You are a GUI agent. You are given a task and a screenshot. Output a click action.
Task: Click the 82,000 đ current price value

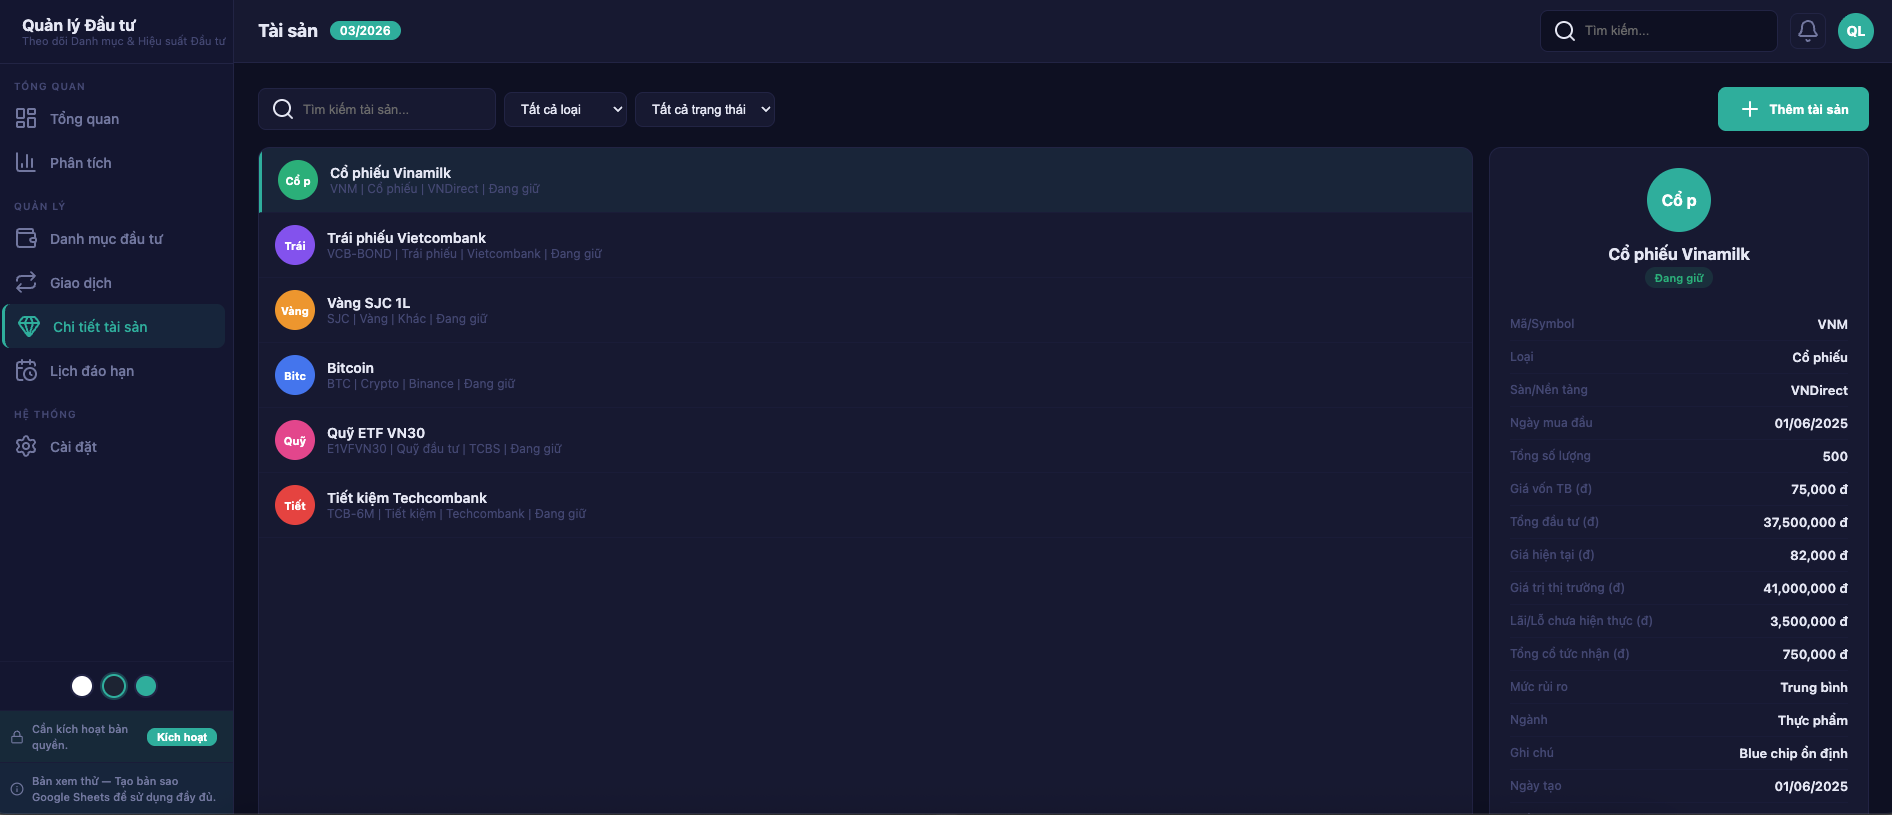1819,555
